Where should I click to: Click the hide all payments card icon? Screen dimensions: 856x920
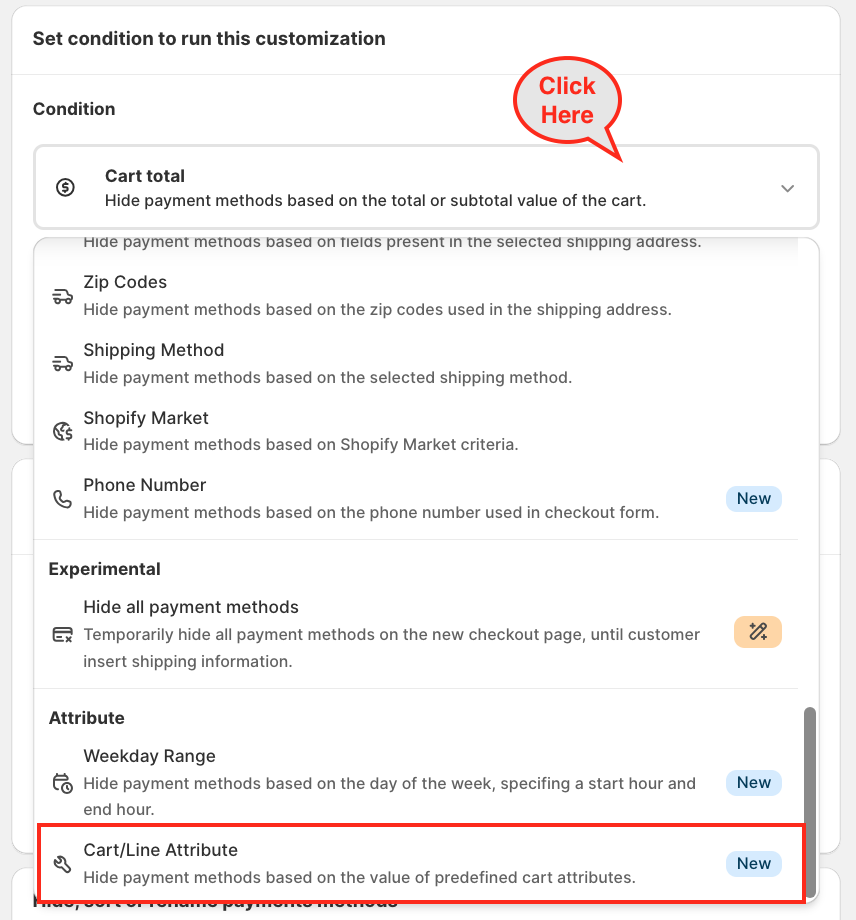62,635
